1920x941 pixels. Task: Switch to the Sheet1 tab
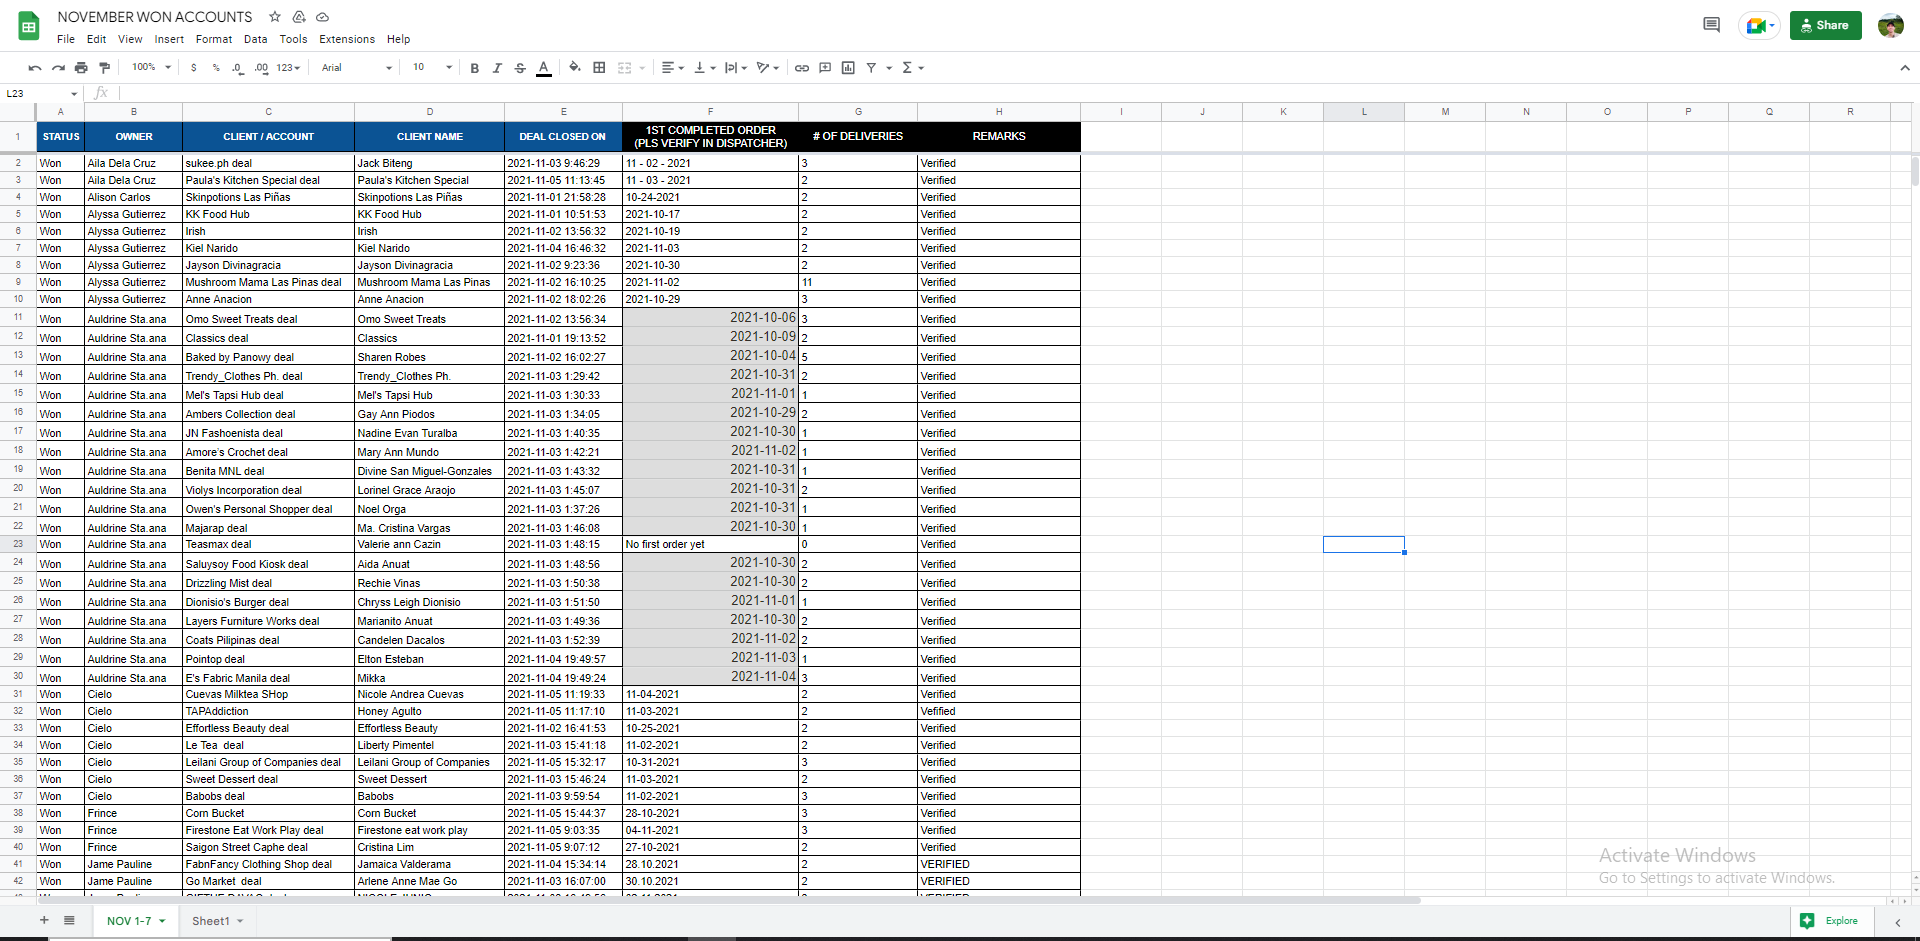(211, 921)
